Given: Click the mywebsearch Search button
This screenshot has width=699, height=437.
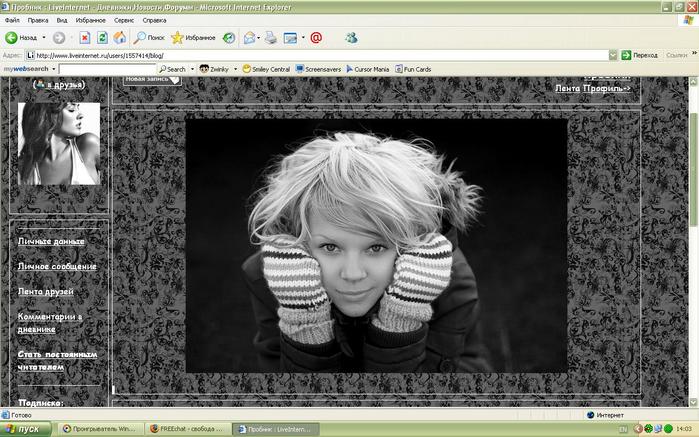Looking at the screenshot, I should coord(173,69).
